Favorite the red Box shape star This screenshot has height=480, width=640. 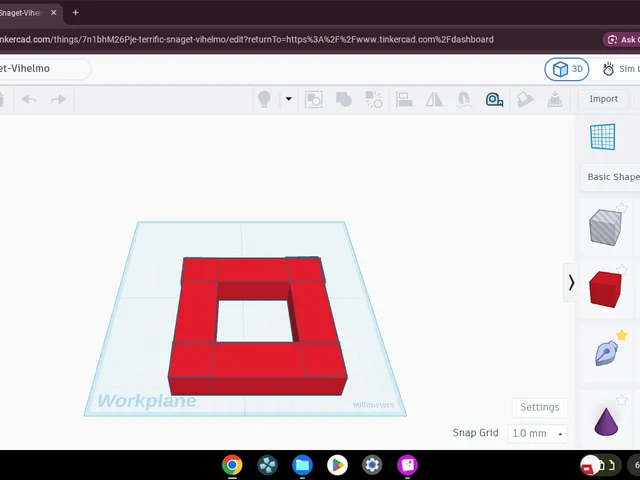pyautogui.click(x=621, y=269)
